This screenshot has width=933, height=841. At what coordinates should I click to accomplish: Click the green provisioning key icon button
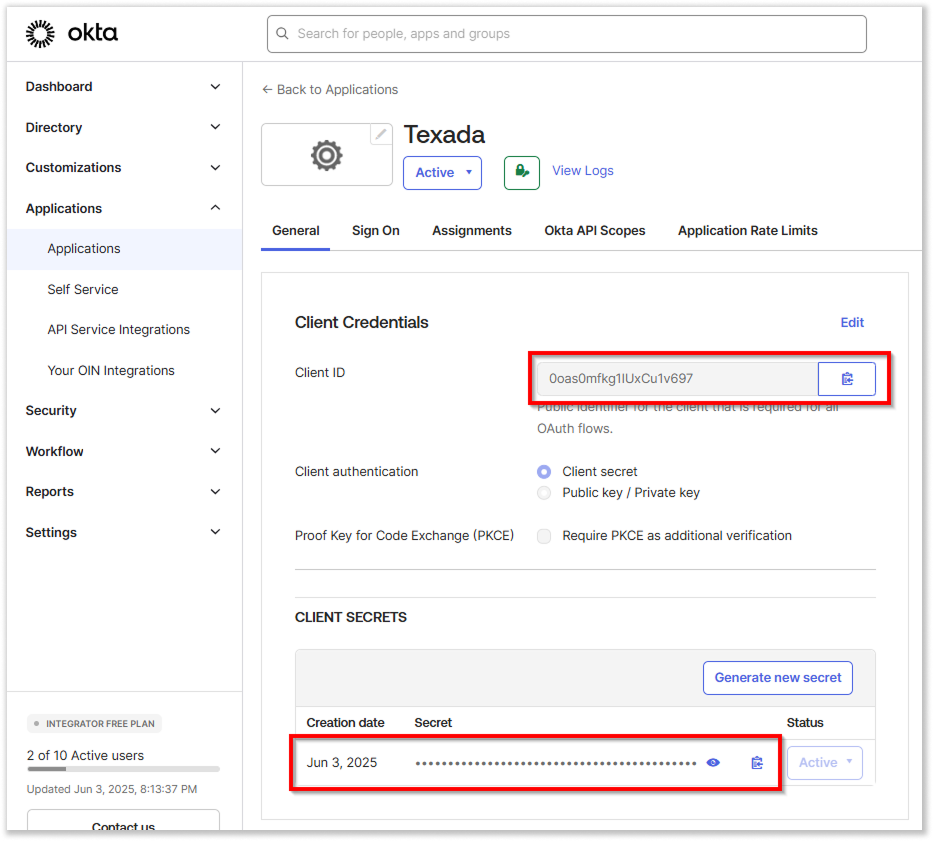pos(522,173)
